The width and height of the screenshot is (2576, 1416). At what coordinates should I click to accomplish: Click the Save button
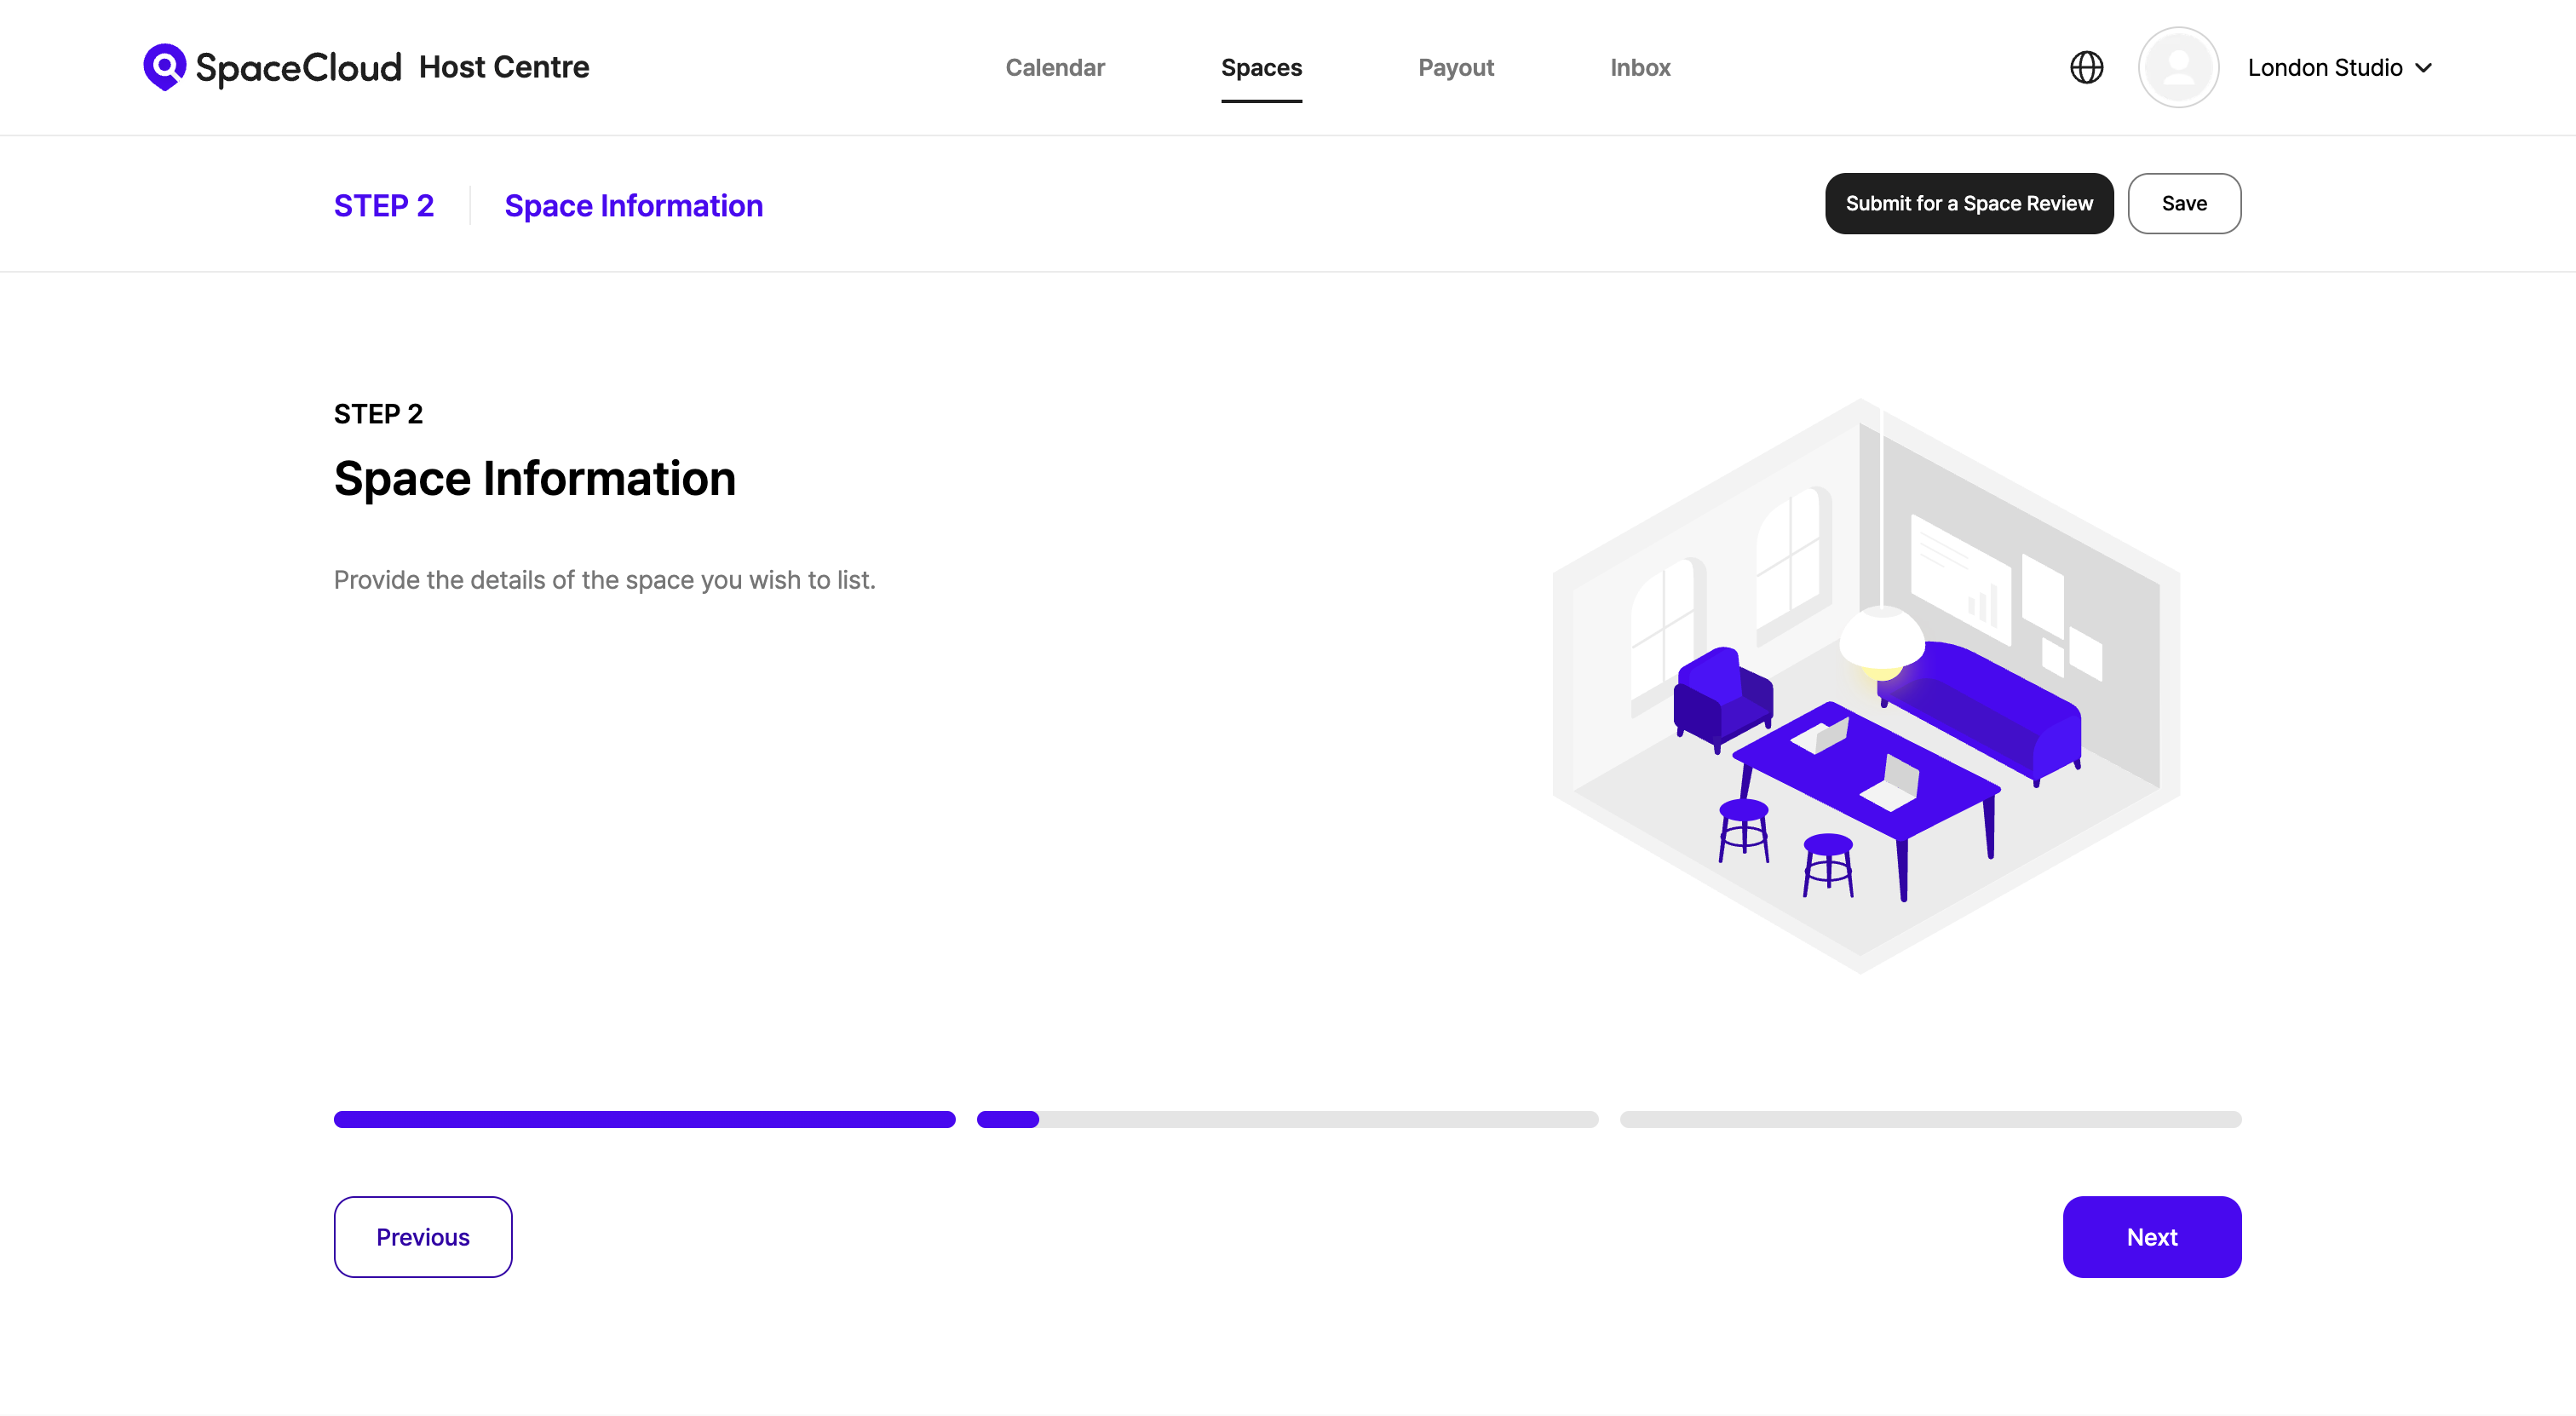pos(2183,203)
